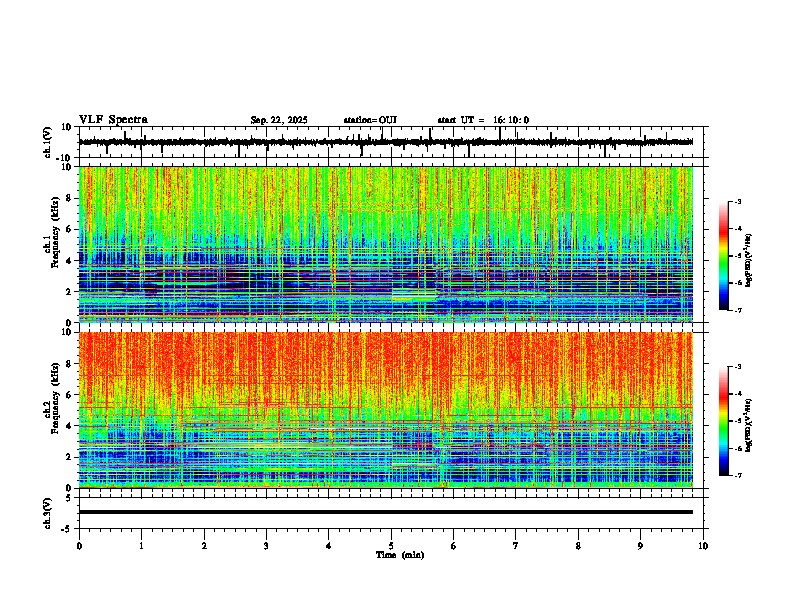Click the ch.2 spectrogram panel
Image resolution: width=792 pixels, height=612 pixels.
[386, 410]
